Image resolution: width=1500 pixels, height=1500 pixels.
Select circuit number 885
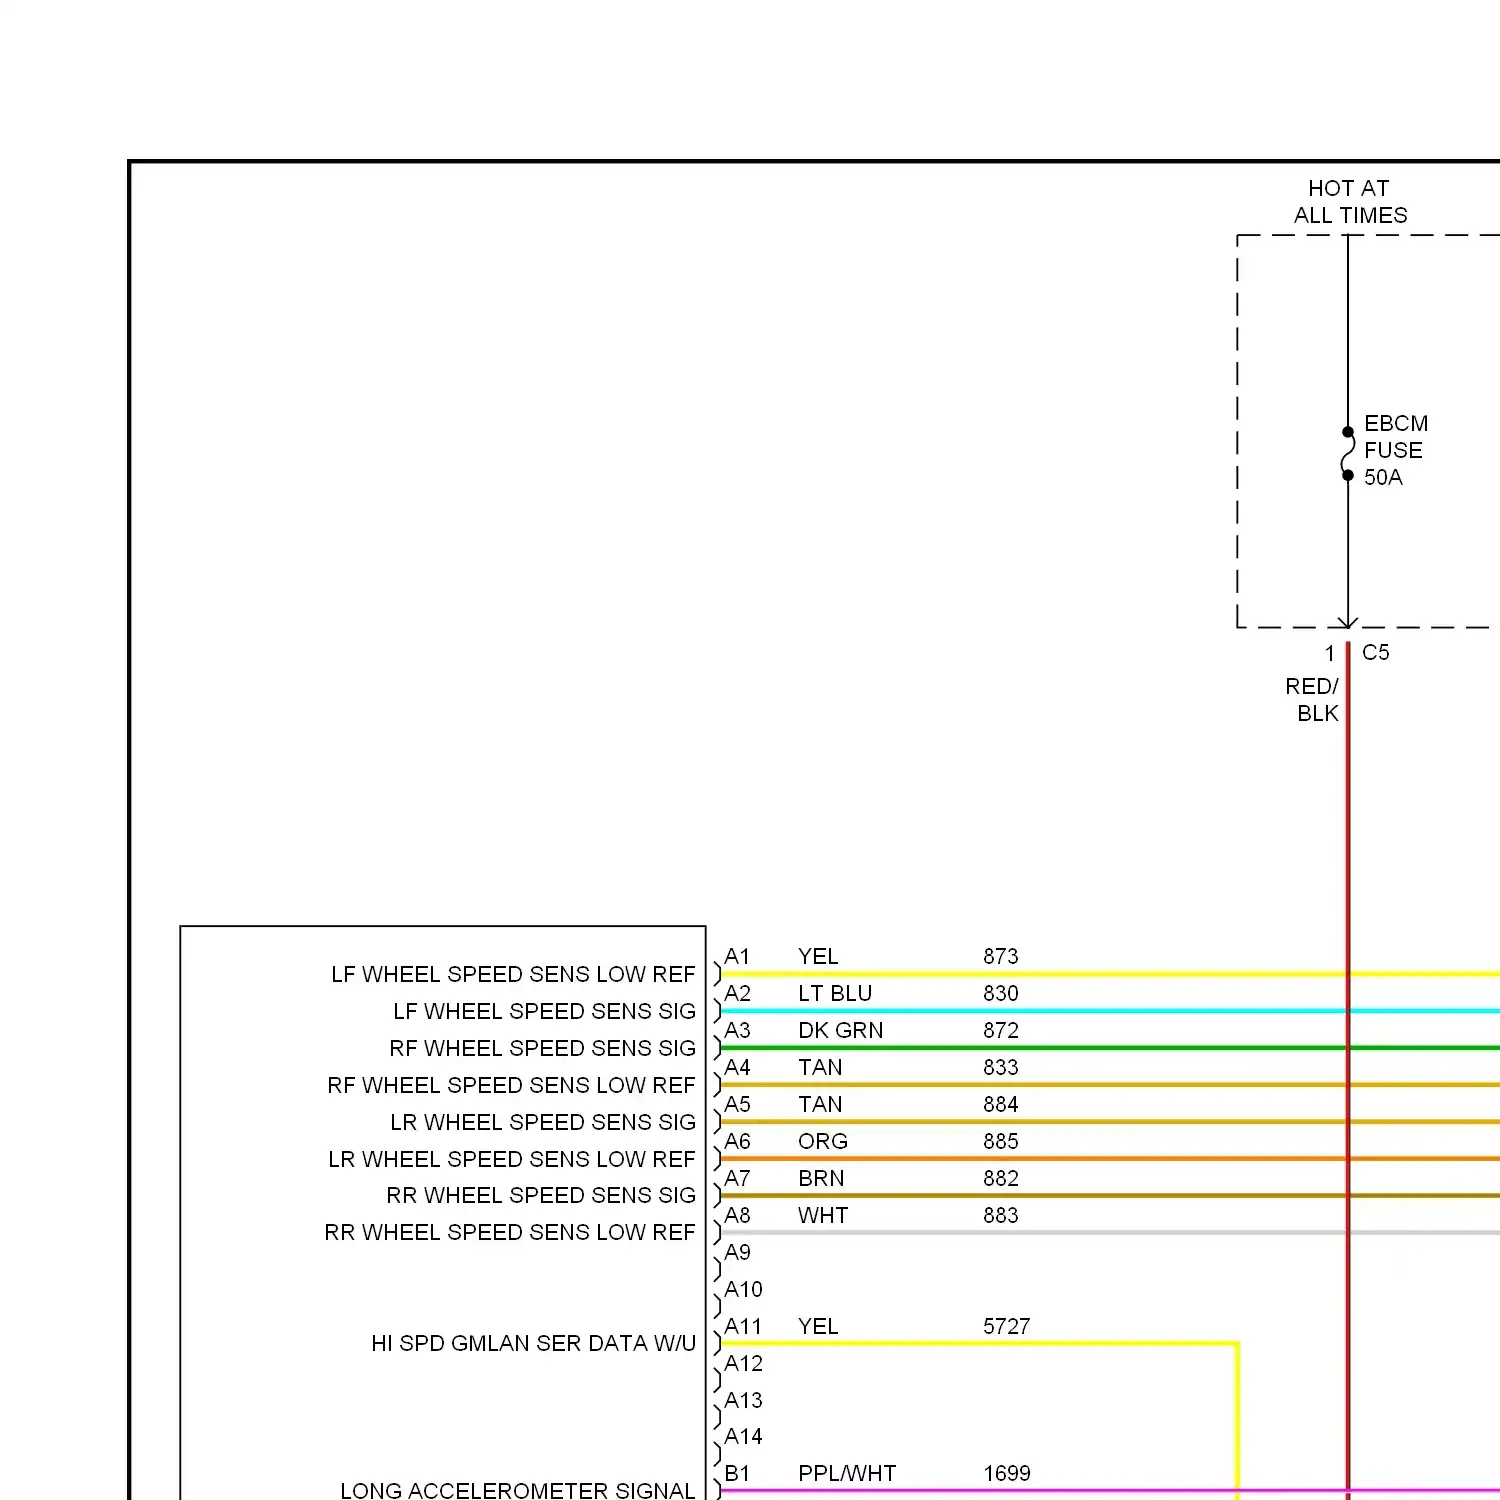coord(1000,1141)
